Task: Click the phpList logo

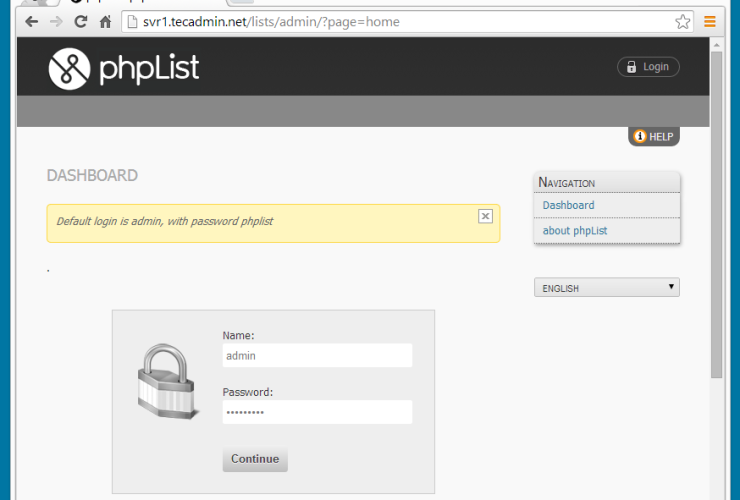Action: [124, 67]
